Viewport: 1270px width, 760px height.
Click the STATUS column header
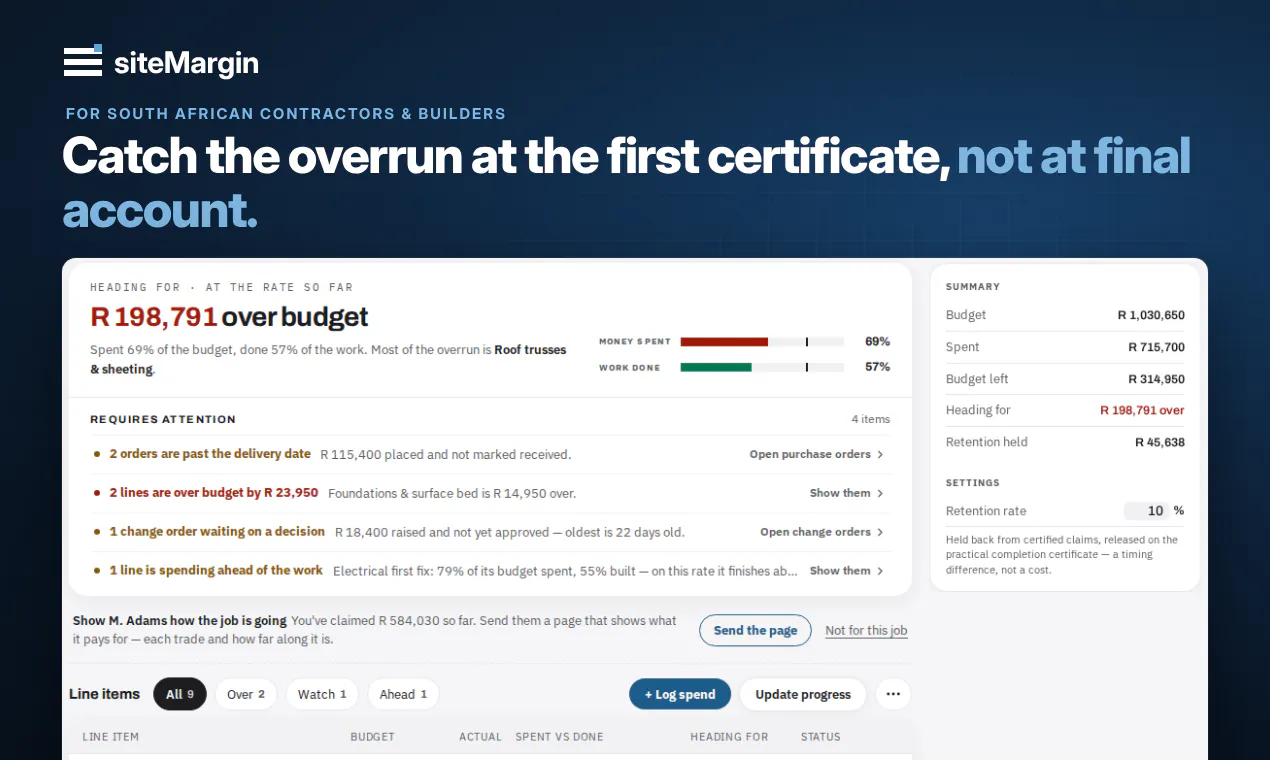click(820, 737)
